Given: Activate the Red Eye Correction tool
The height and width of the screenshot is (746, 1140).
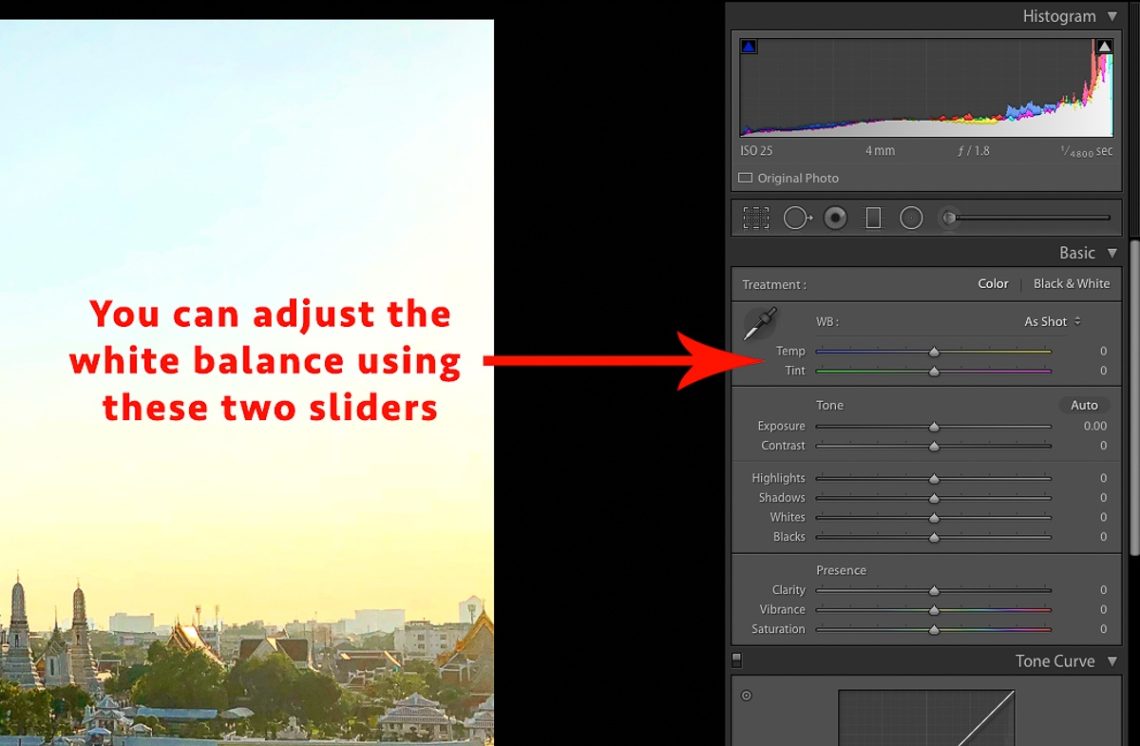Looking at the screenshot, I should click(x=835, y=217).
